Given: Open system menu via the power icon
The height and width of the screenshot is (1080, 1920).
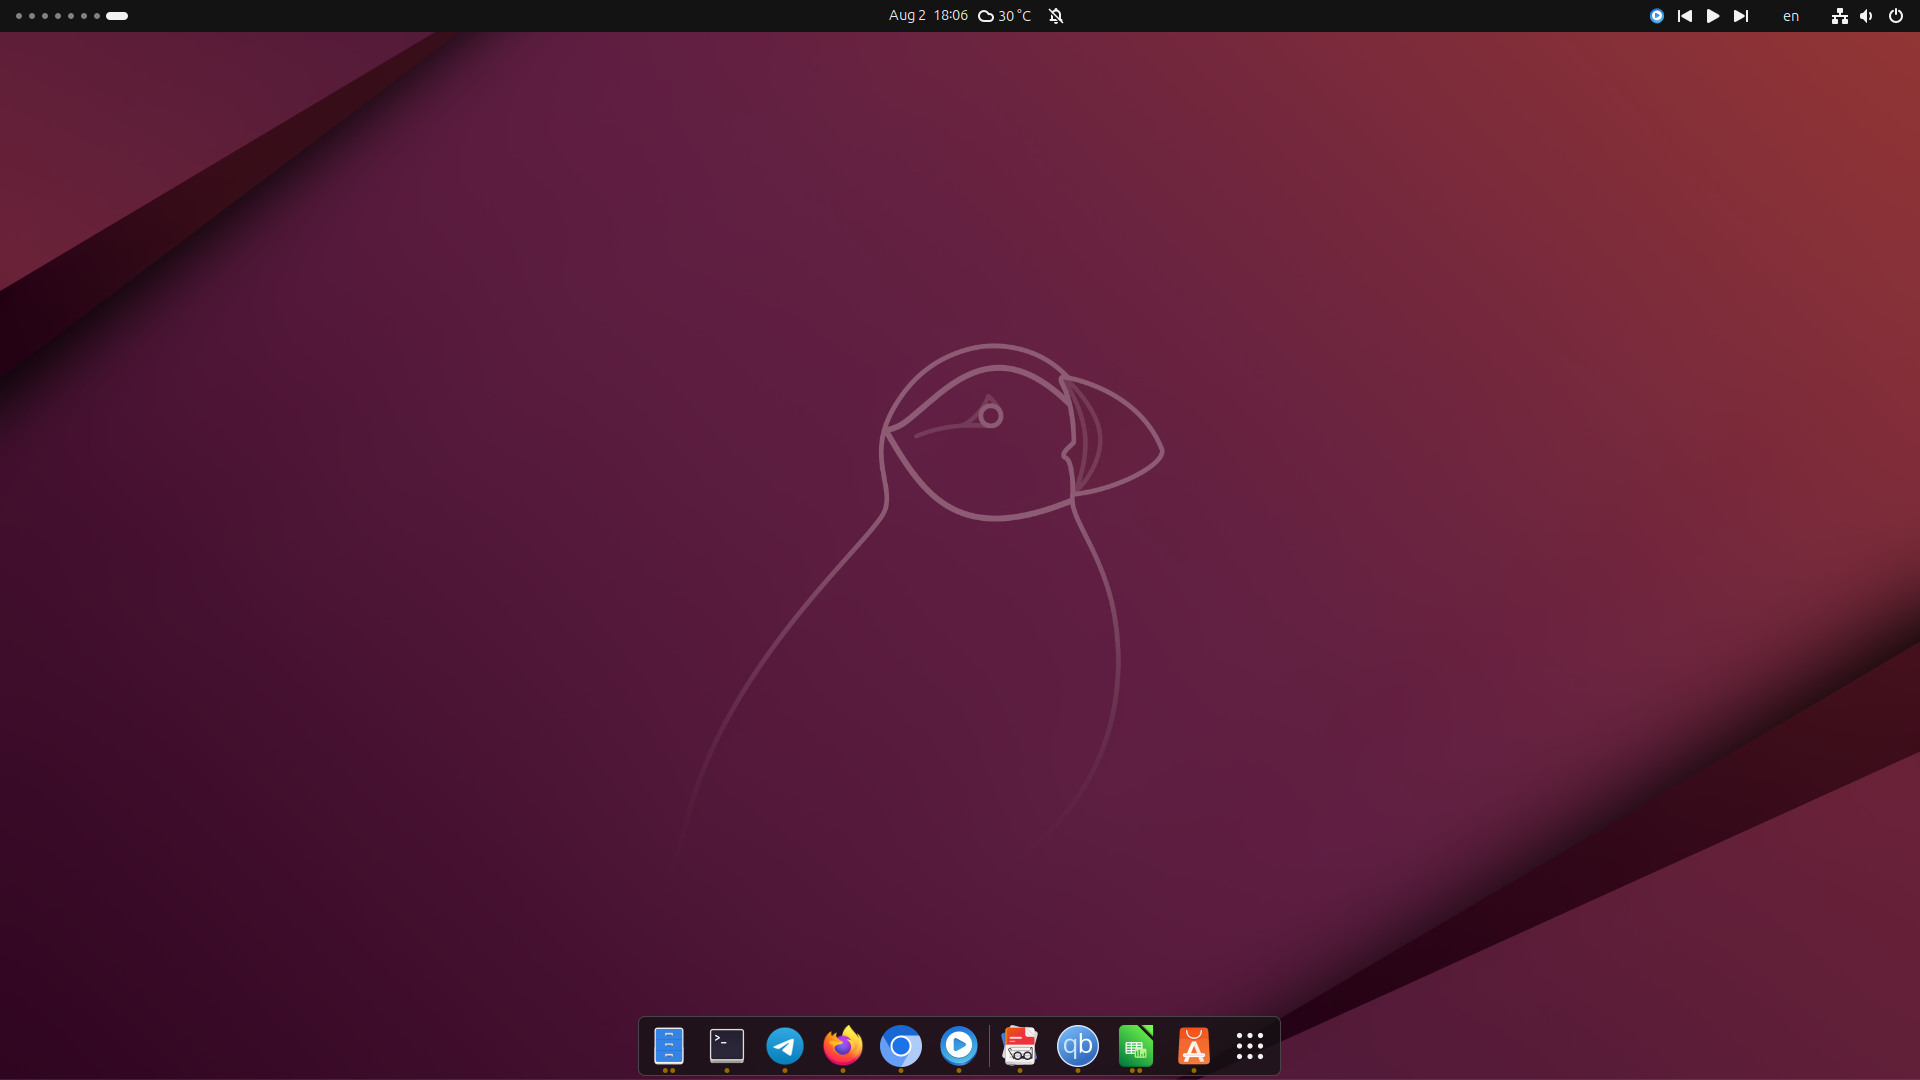Looking at the screenshot, I should pyautogui.click(x=1896, y=16).
